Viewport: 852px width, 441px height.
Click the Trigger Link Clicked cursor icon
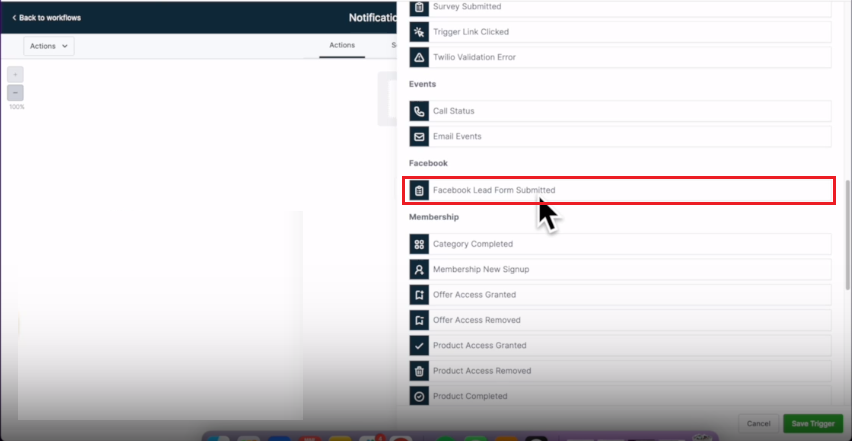pyautogui.click(x=419, y=32)
